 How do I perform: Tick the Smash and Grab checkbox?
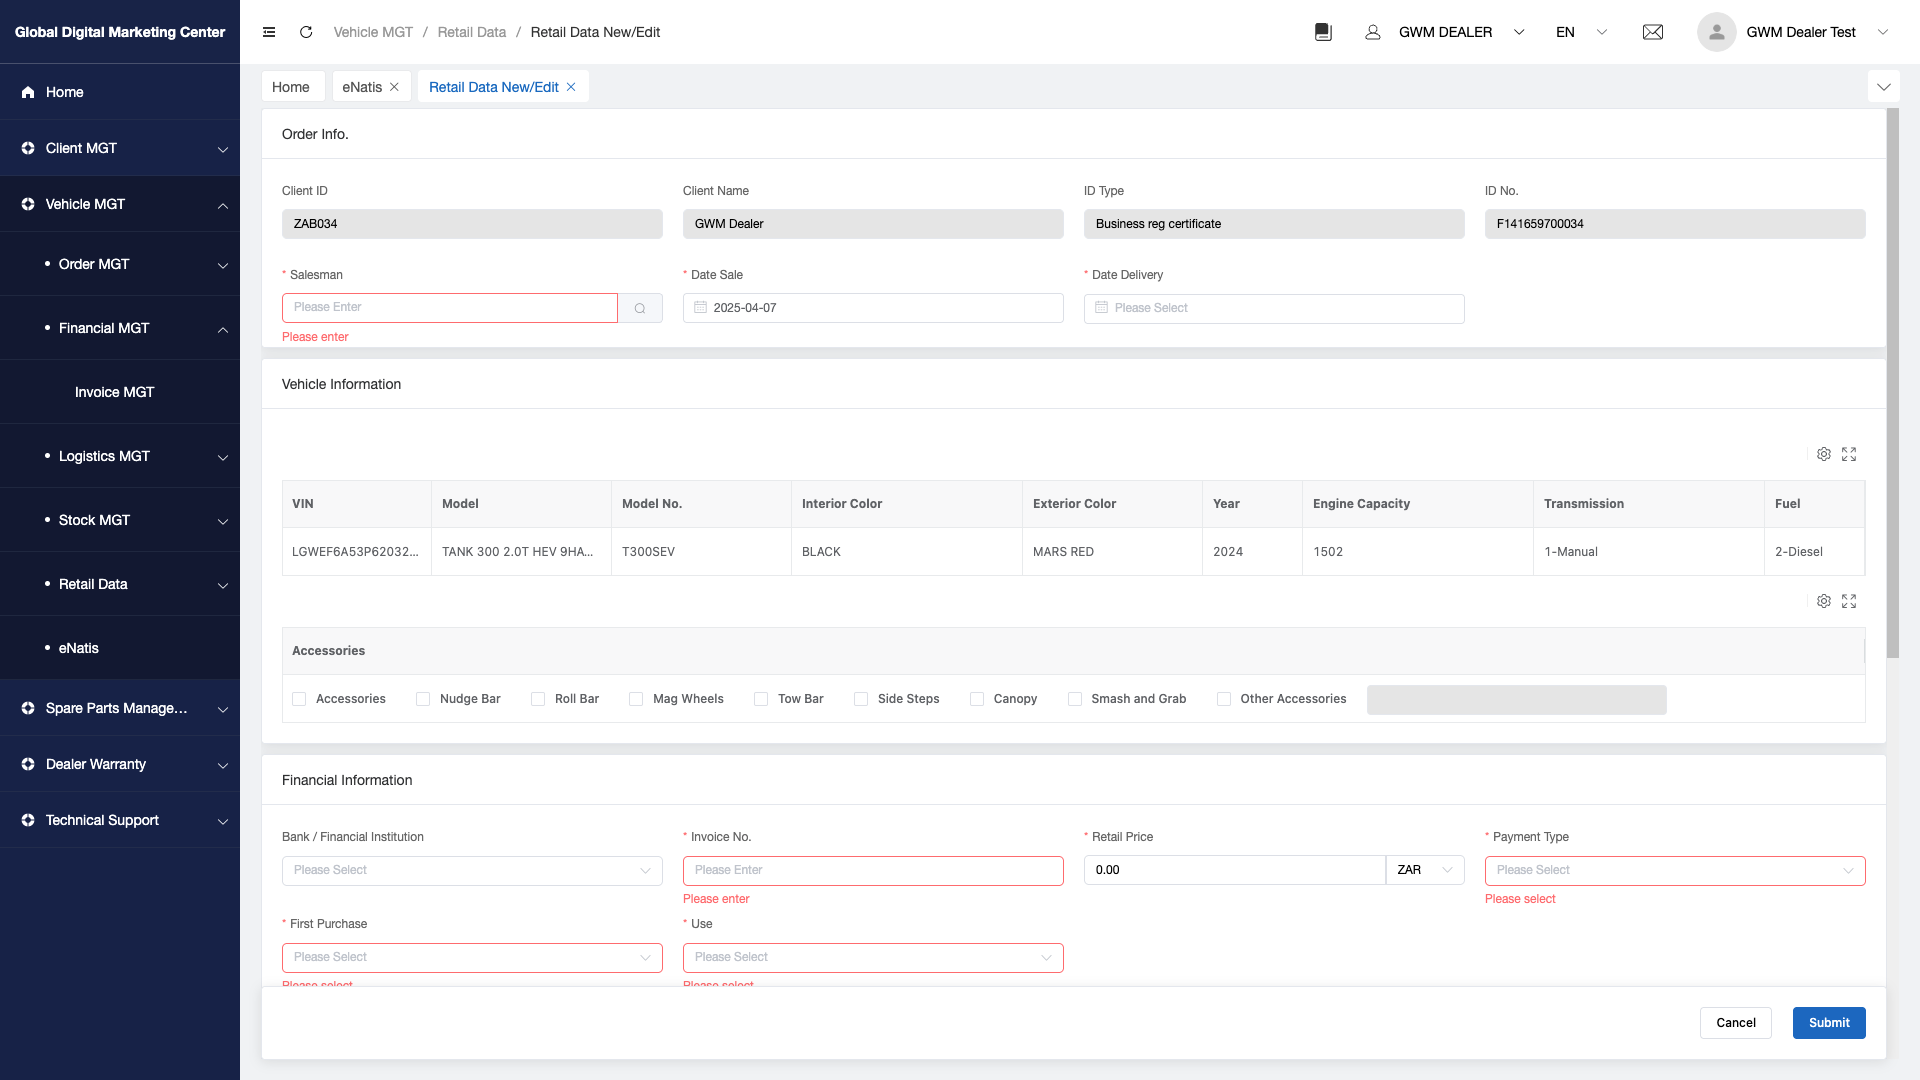click(x=1075, y=699)
